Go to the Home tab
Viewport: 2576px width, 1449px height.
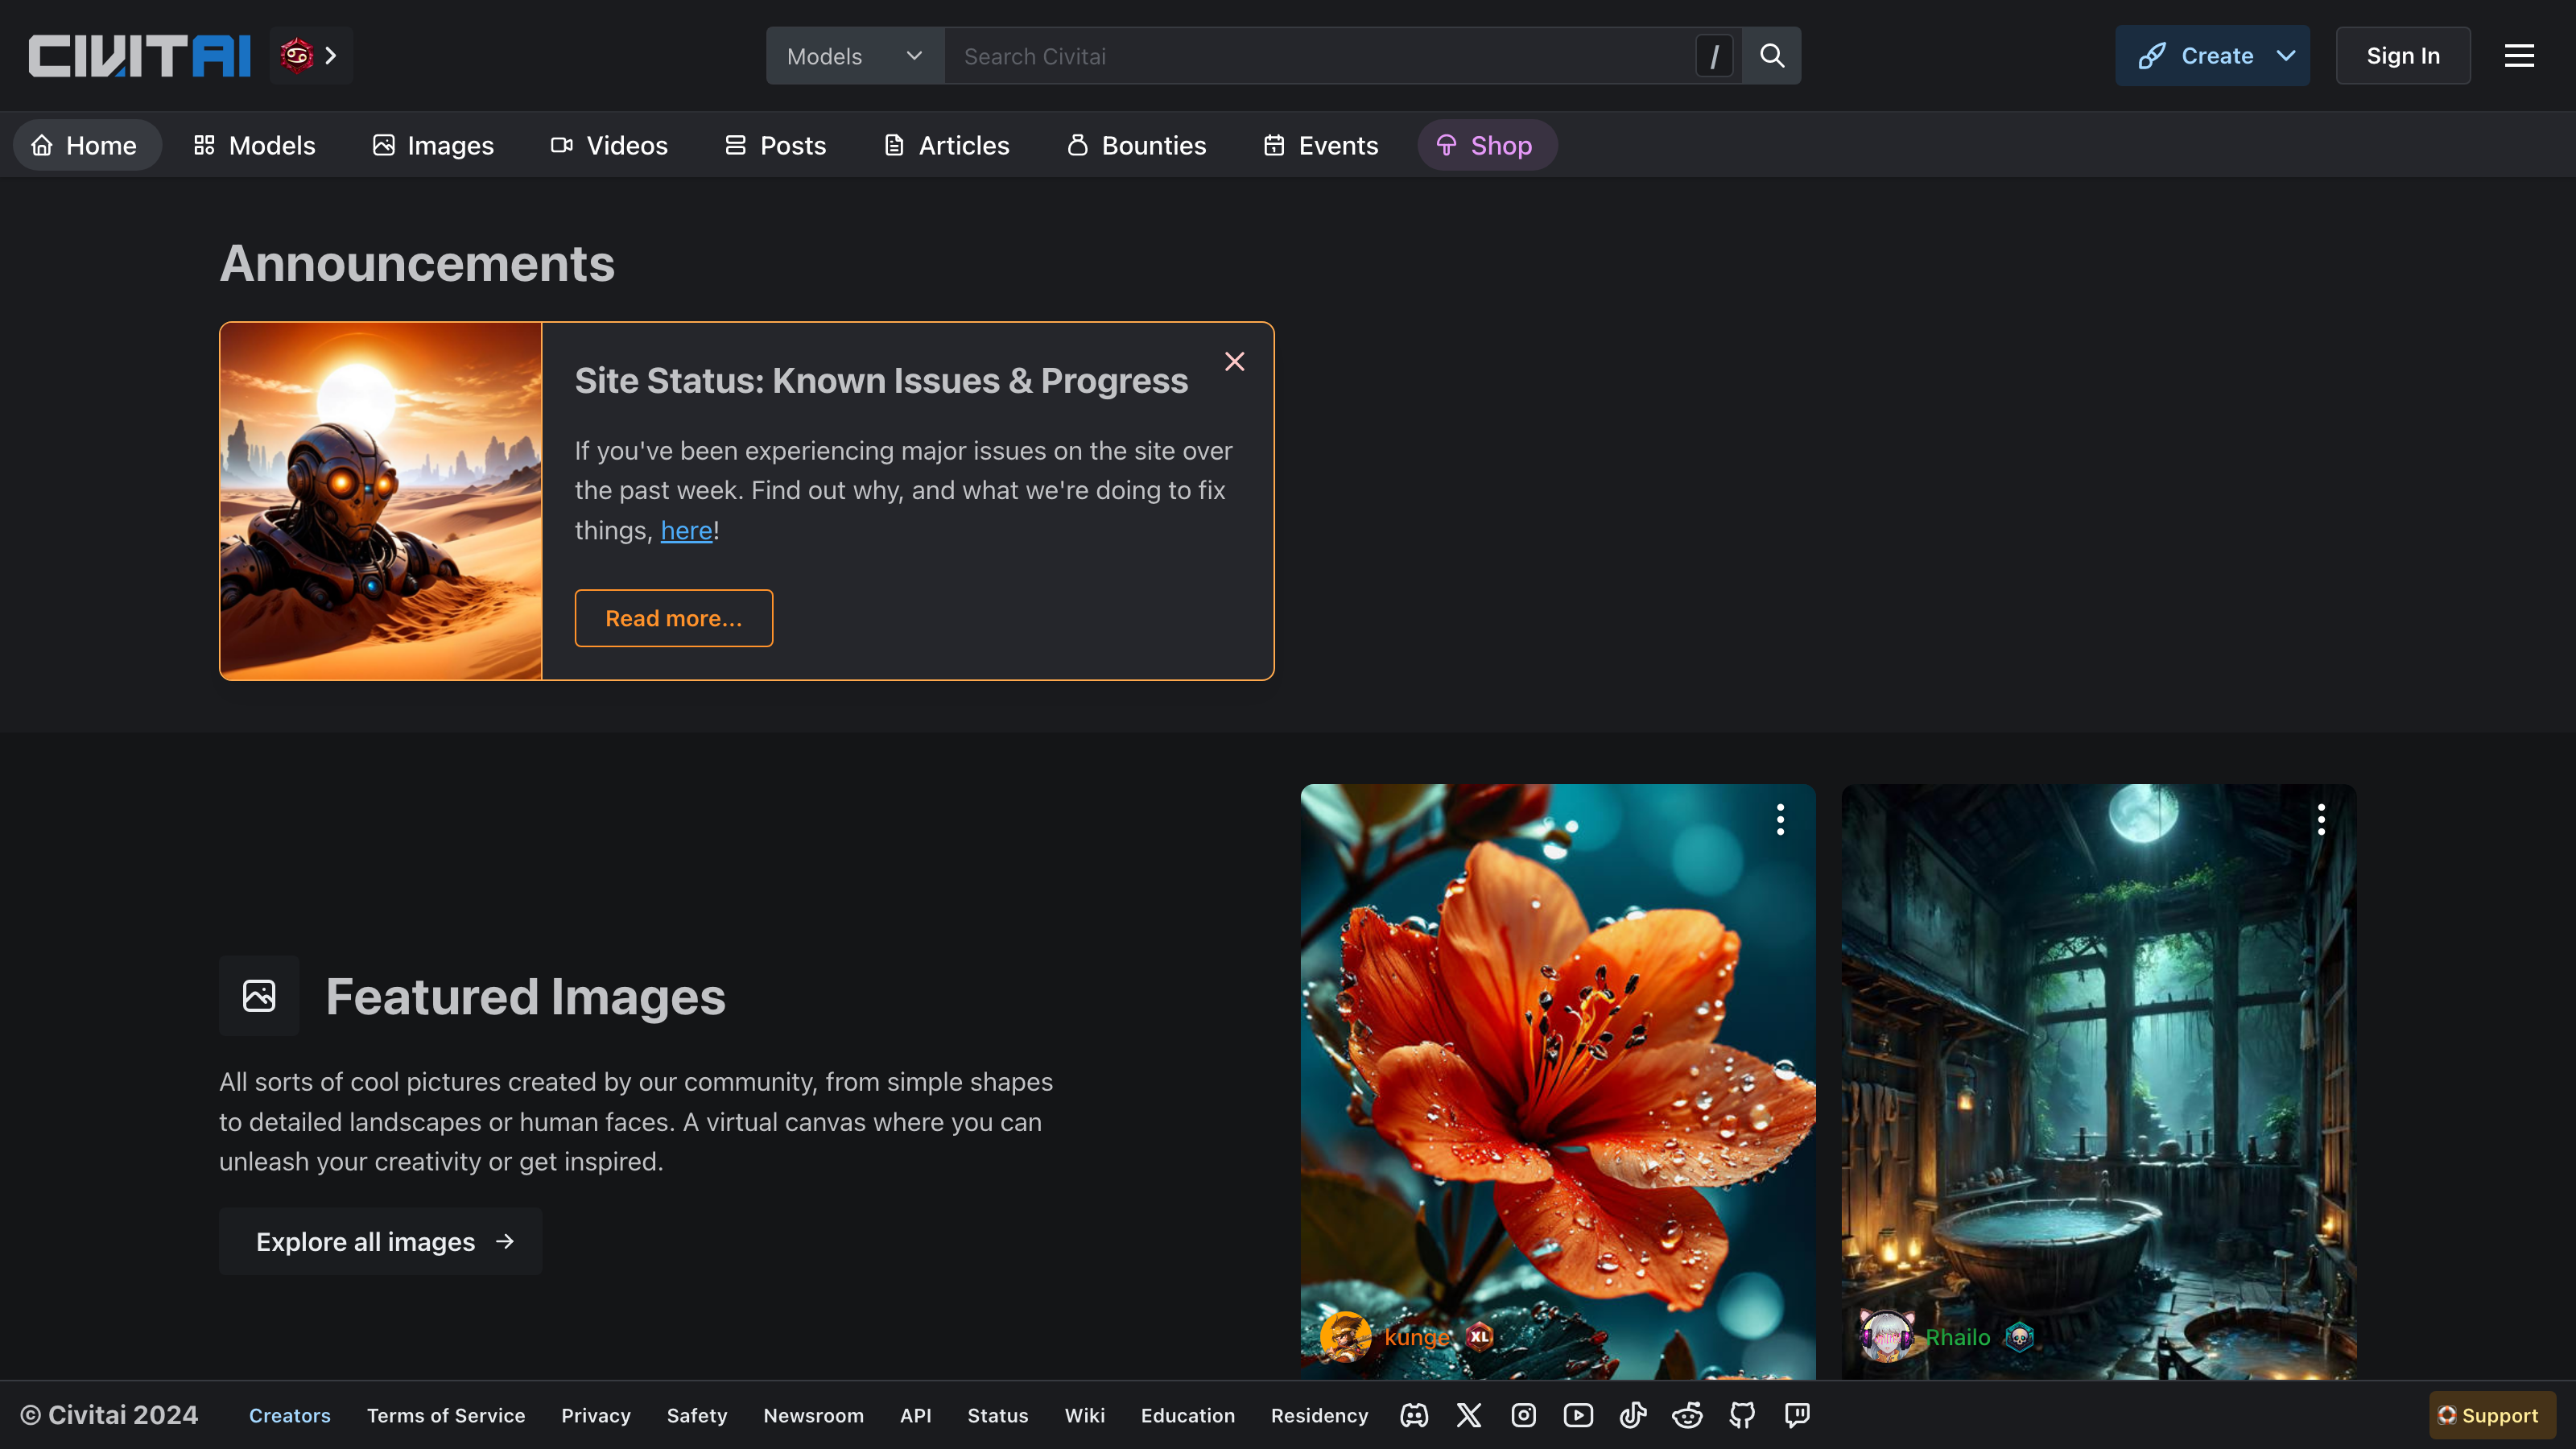(87, 145)
